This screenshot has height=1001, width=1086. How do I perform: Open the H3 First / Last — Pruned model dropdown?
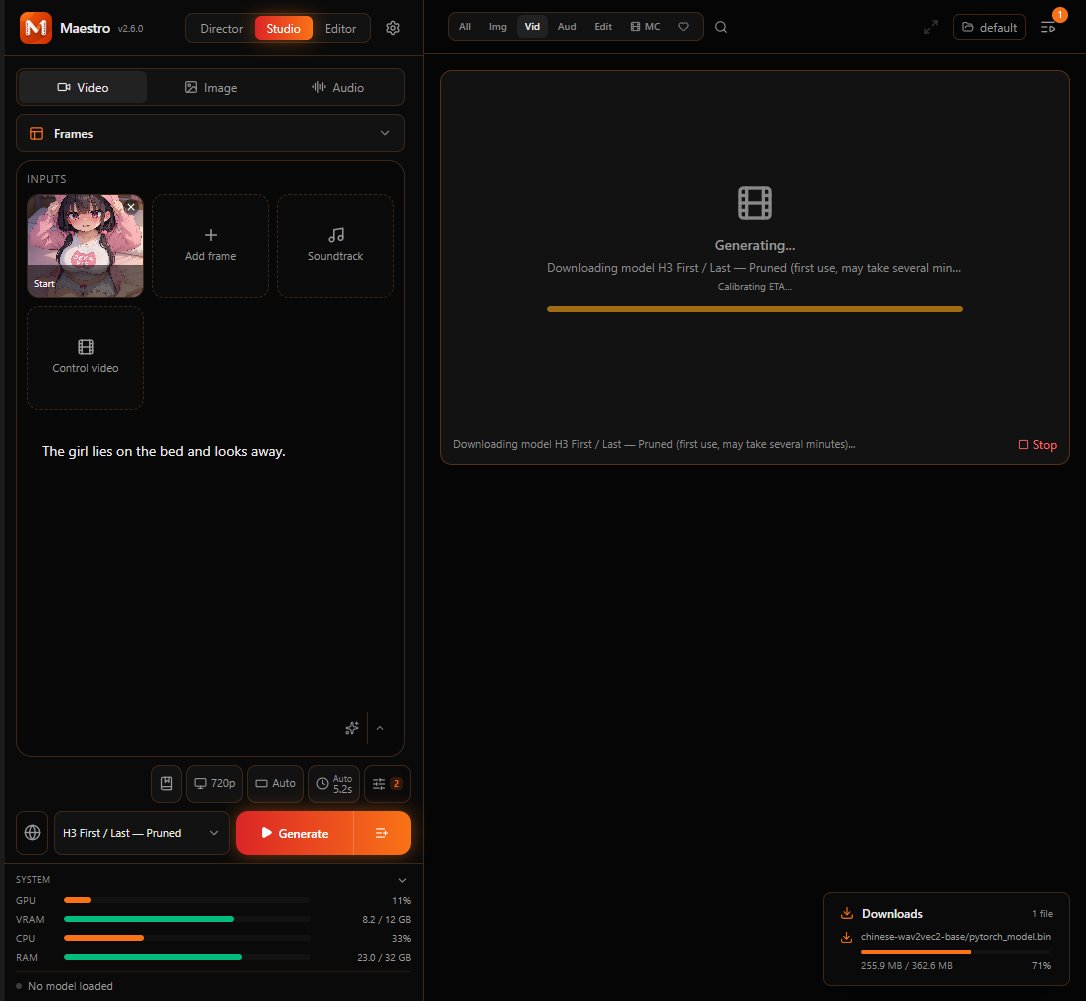coord(141,833)
